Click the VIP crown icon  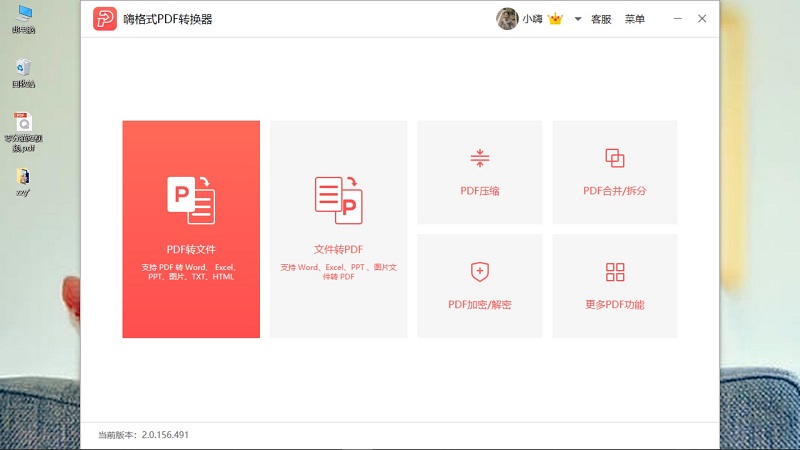[555, 19]
